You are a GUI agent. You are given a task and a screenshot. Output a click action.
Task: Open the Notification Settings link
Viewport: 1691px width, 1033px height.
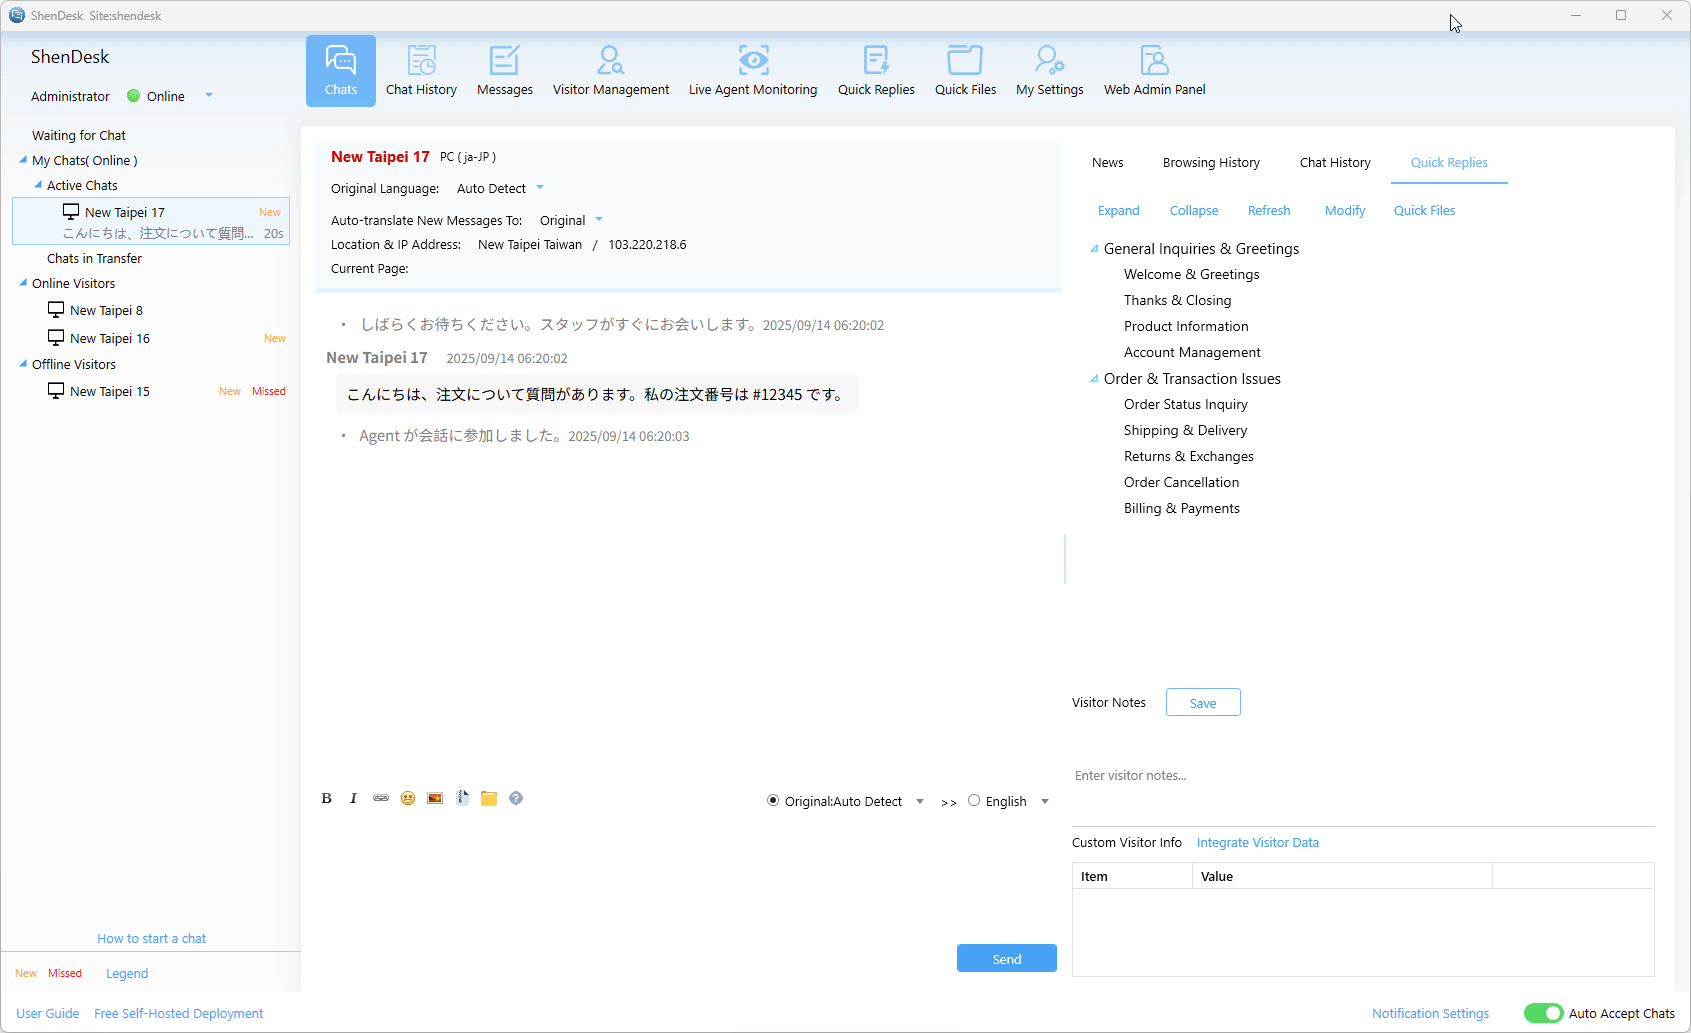(1430, 1013)
